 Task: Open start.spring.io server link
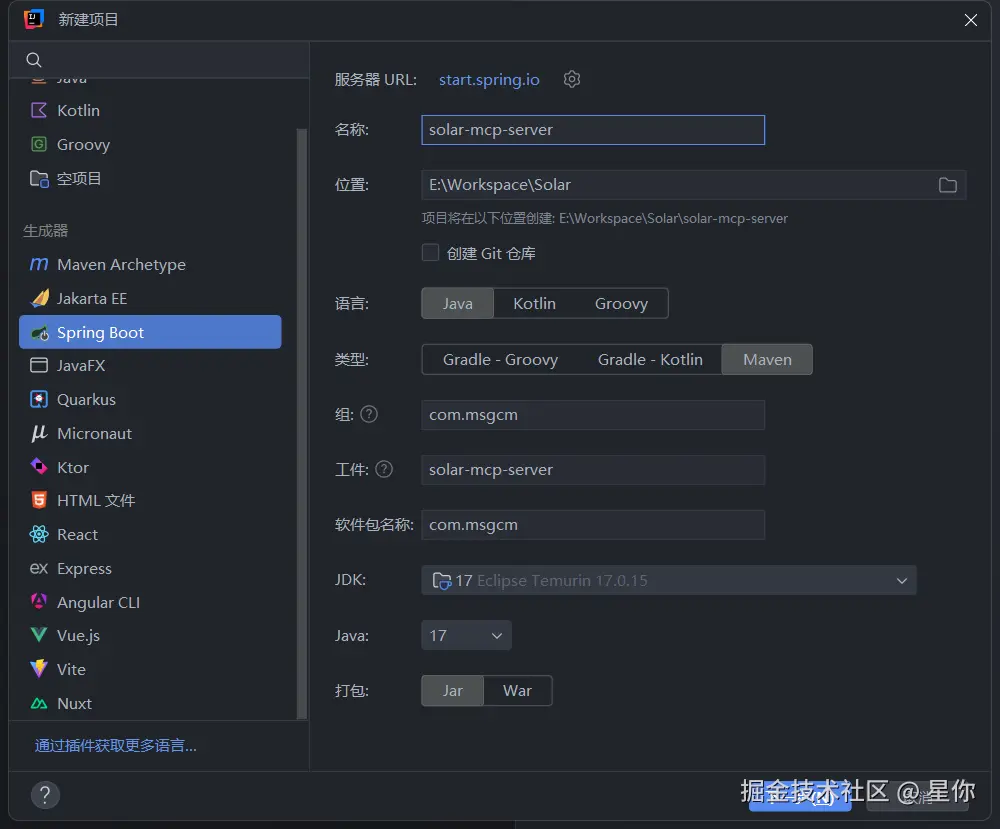tap(489, 80)
